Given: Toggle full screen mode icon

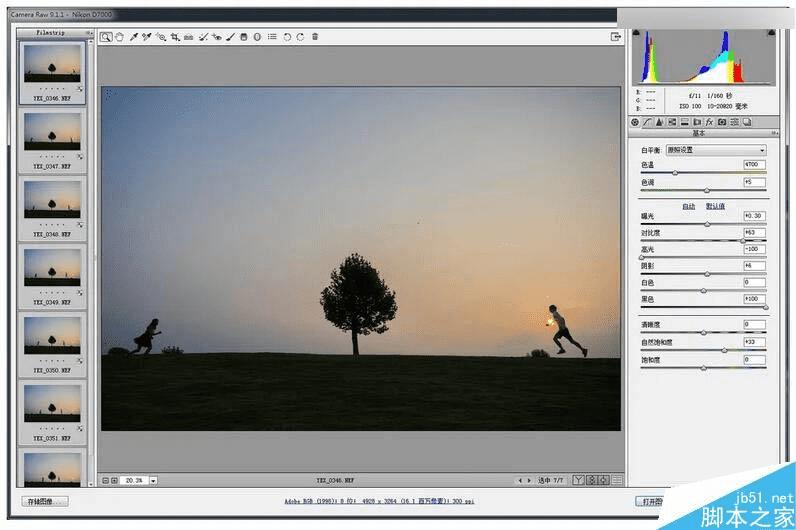Looking at the screenshot, I should [x=616, y=37].
